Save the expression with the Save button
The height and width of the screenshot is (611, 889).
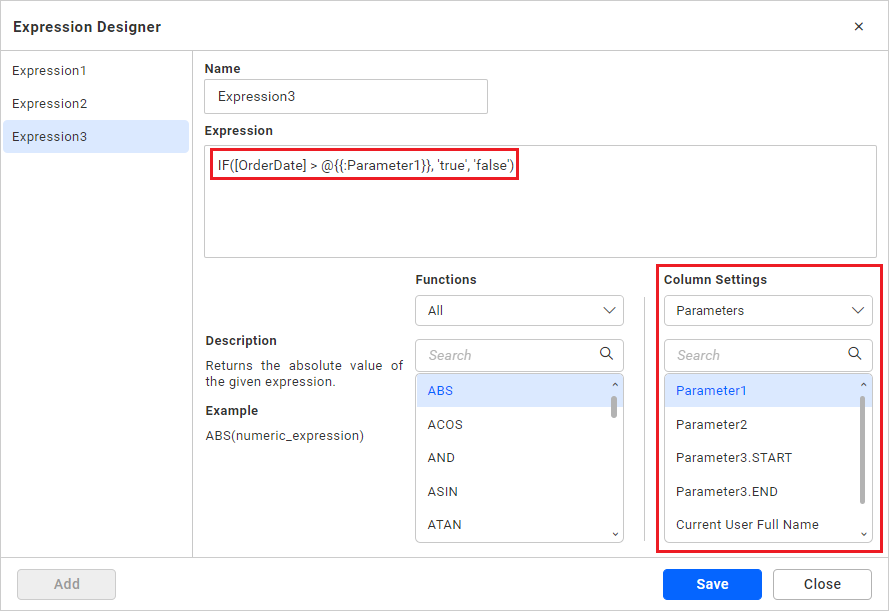click(x=712, y=584)
